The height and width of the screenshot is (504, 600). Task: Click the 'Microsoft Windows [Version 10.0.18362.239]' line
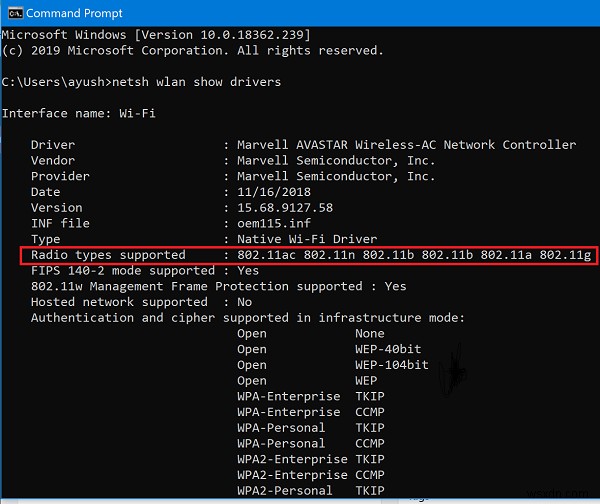156,35
